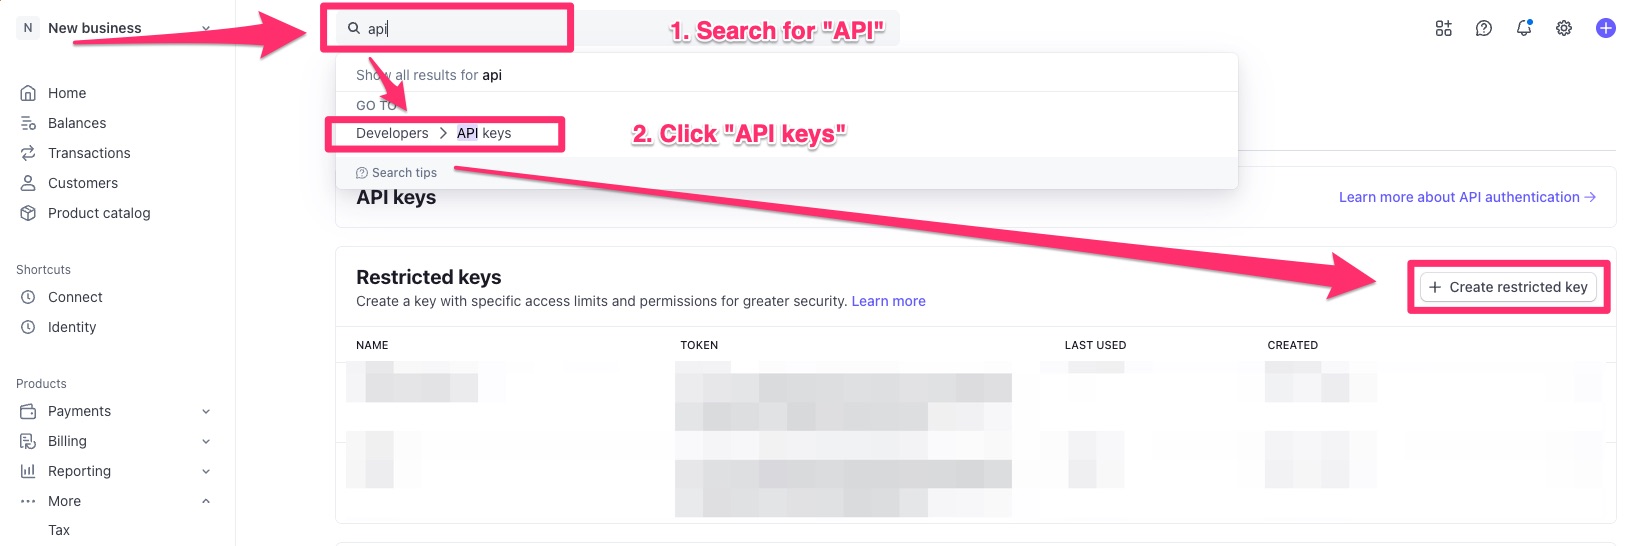Expand the Billing section chevron
Viewport: 1633px width, 546px height.
pos(206,441)
